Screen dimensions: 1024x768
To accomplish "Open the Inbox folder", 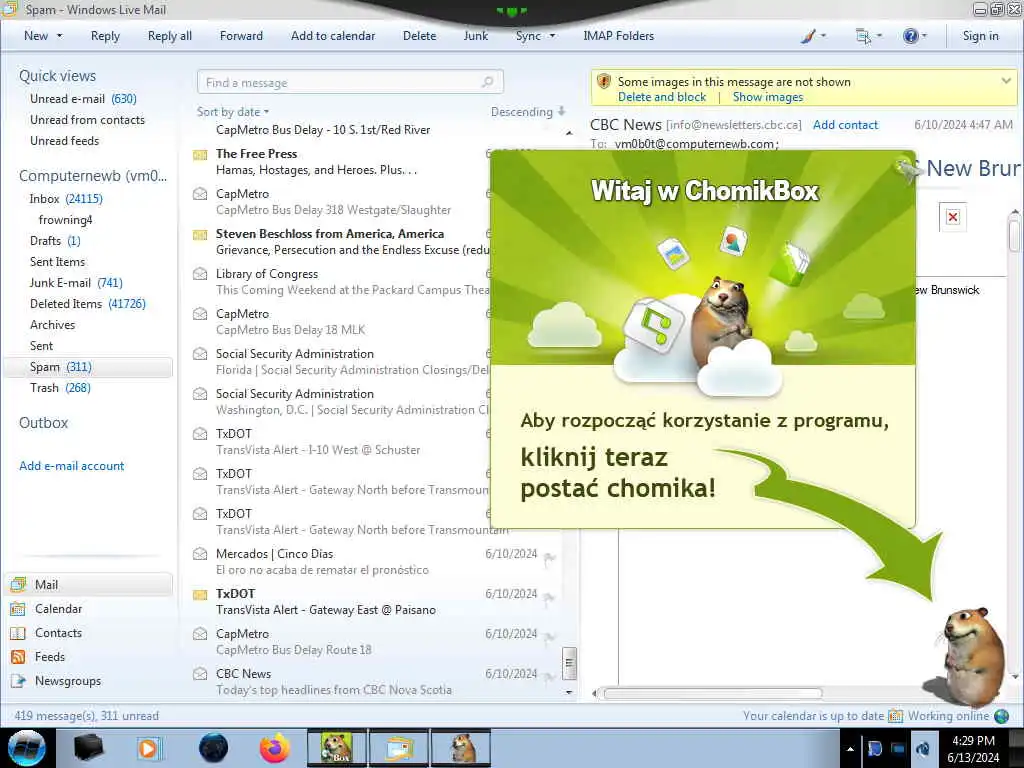I will [x=66, y=199].
